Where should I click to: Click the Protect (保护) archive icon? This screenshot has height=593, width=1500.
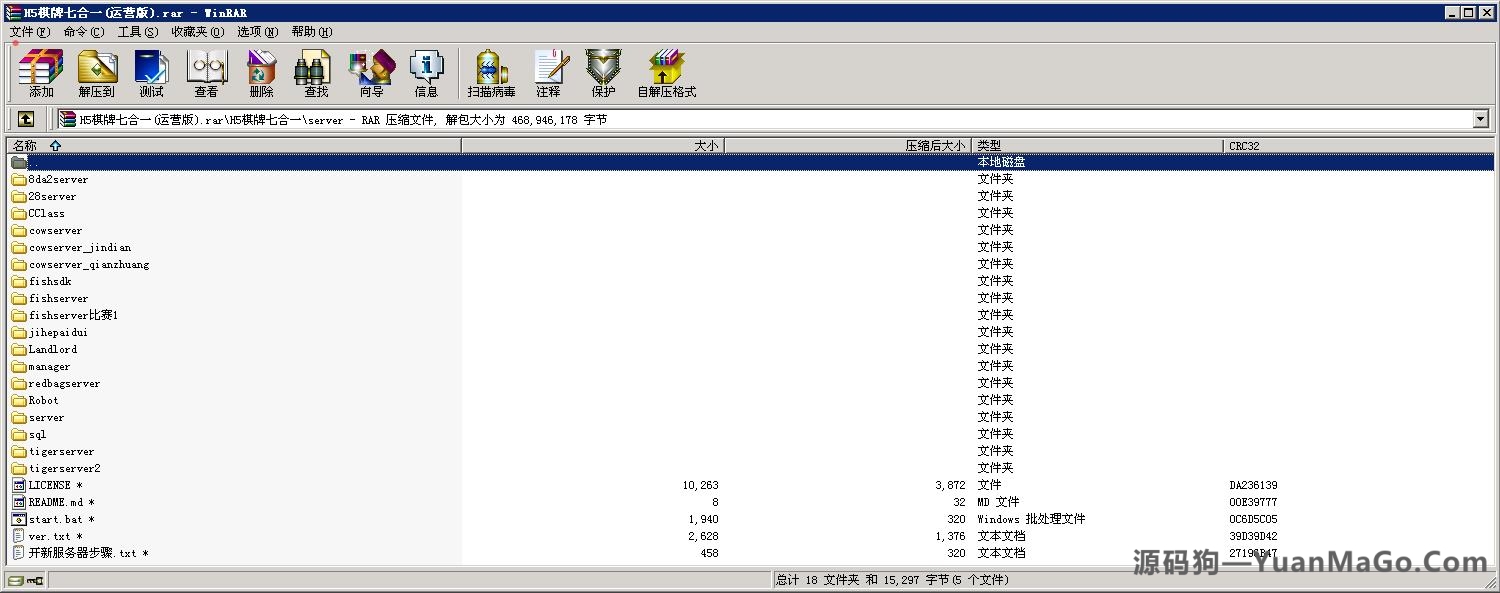click(x=603, y=73)
